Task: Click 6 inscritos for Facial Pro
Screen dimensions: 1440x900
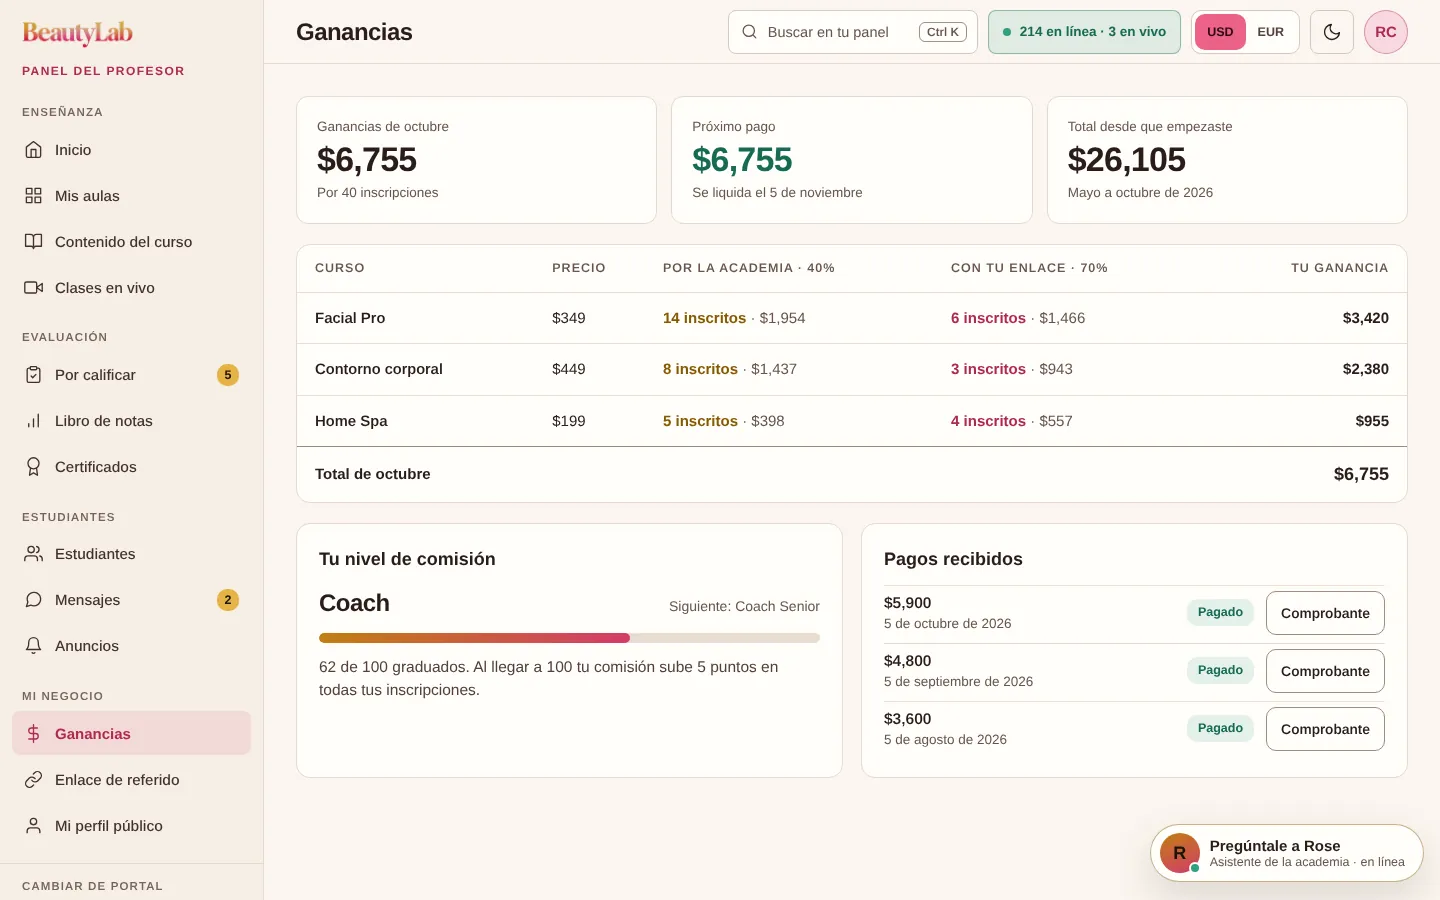Action: click(x=988, y=318)
